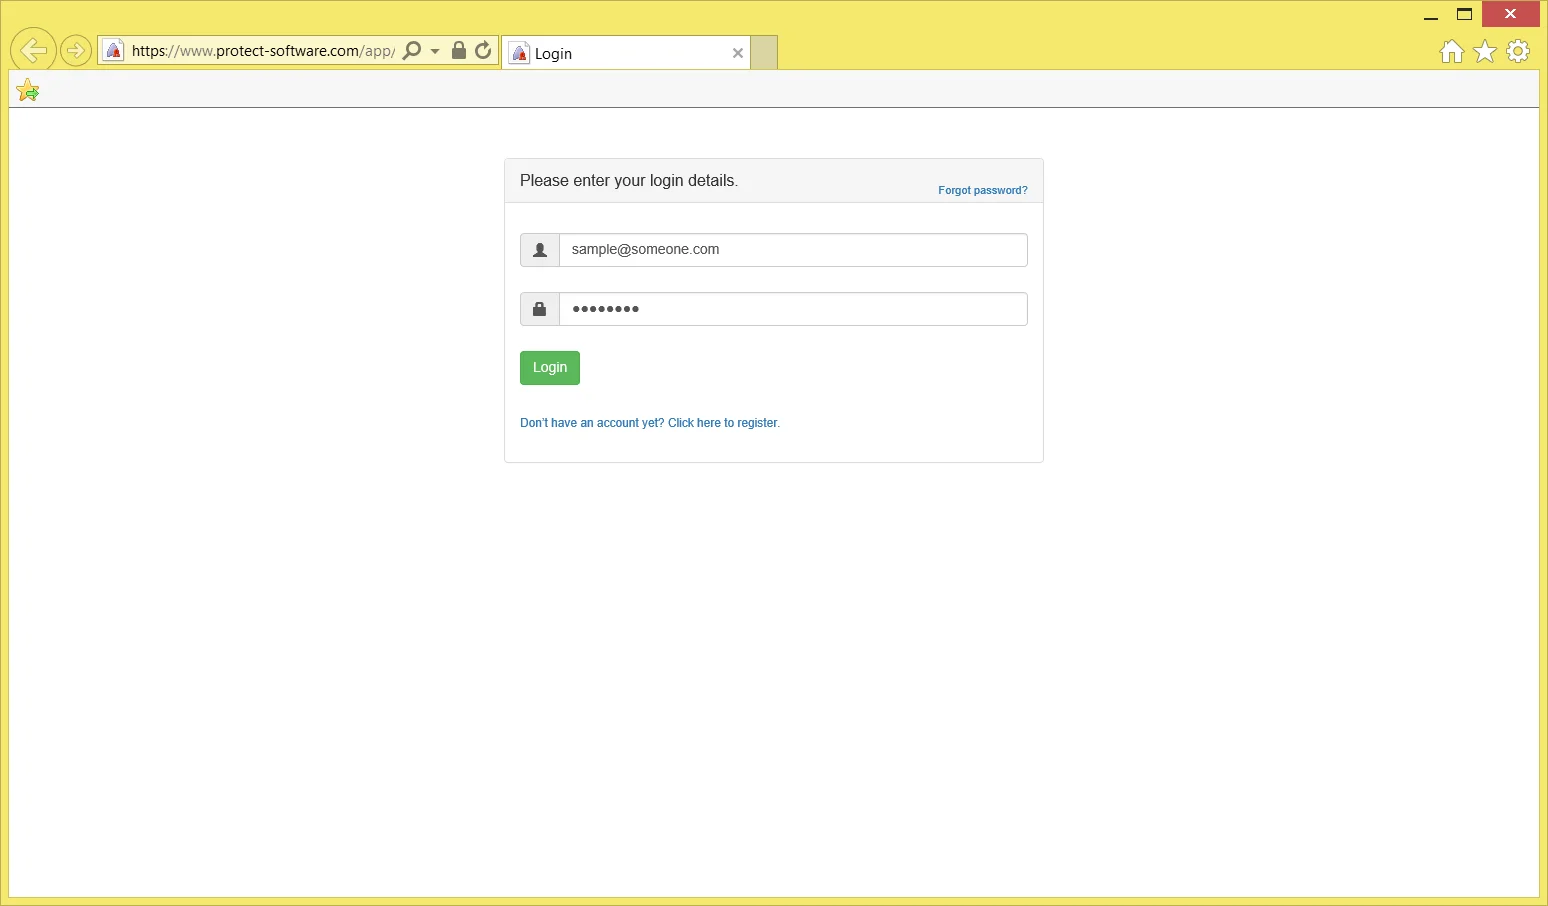This screenshot has height=906, width=1548.
Task: Open a new tab with blank tab button
Action: click(x=764, y=53)
